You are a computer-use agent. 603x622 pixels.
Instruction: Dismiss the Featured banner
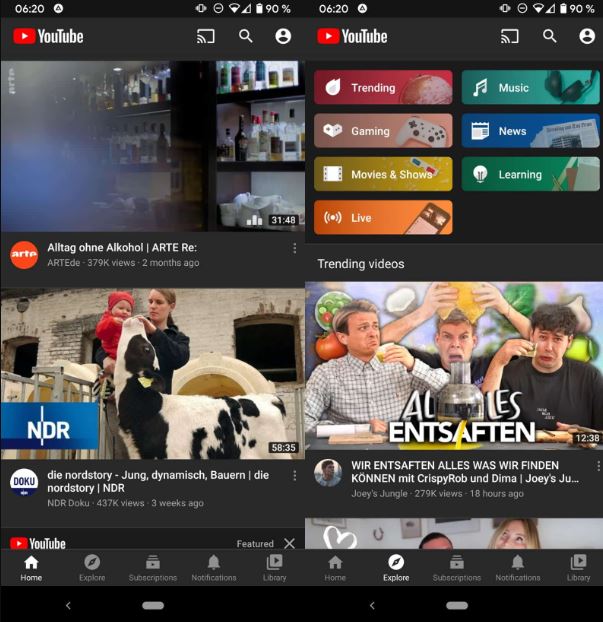(289, 543)
